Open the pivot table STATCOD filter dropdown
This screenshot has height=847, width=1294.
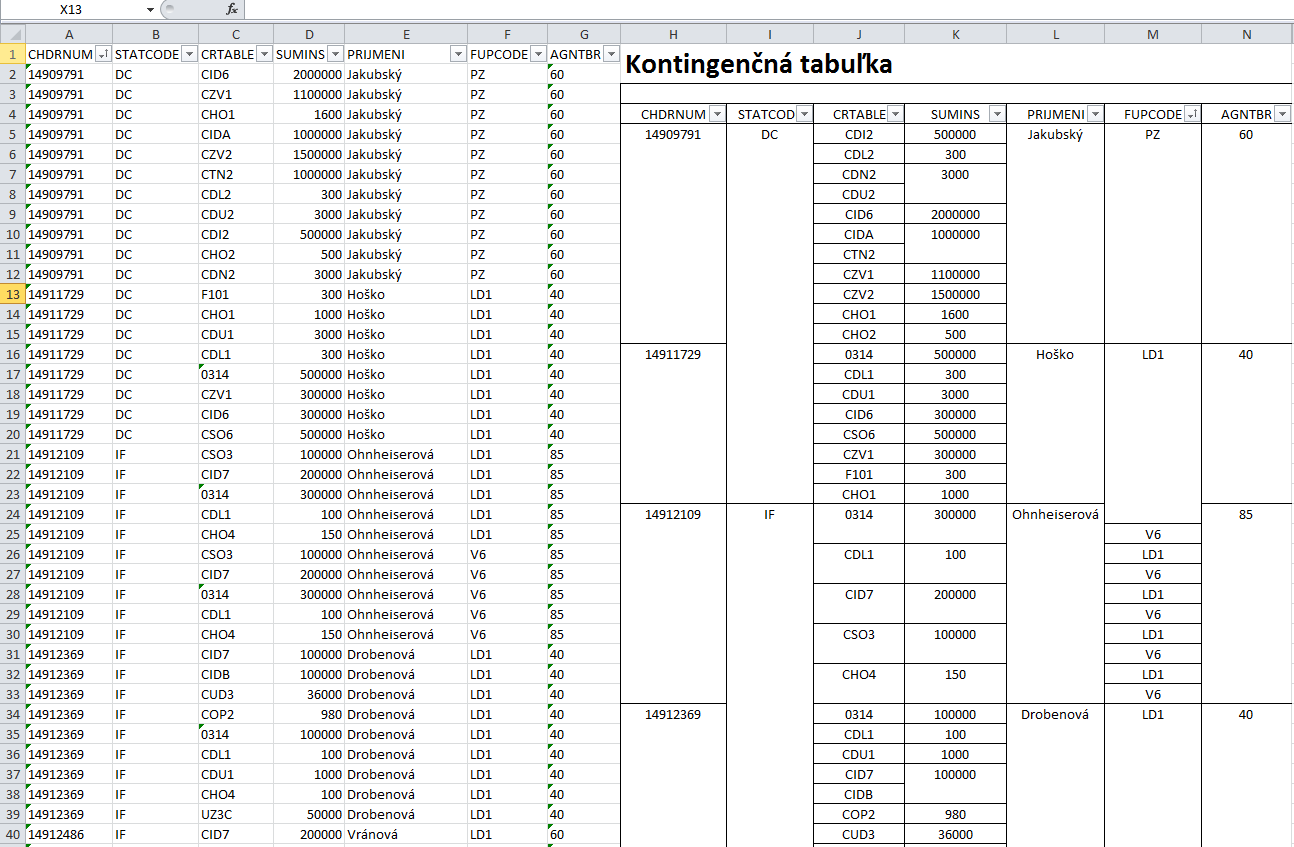pyautogui.click(x=804, y=114)
